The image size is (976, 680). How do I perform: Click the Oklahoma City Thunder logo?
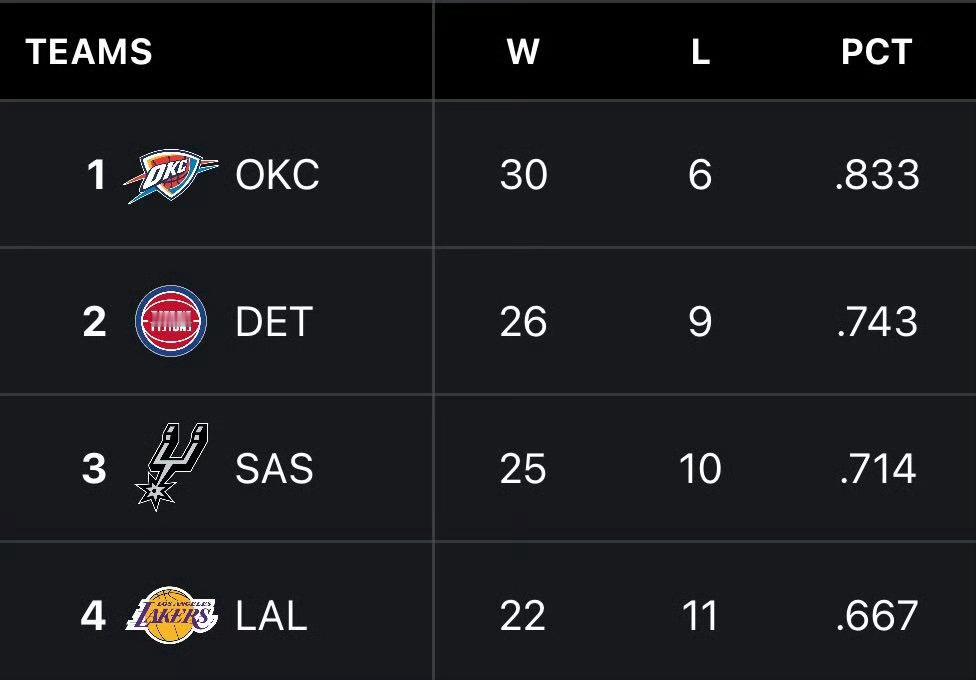click(x=171, y=175)
